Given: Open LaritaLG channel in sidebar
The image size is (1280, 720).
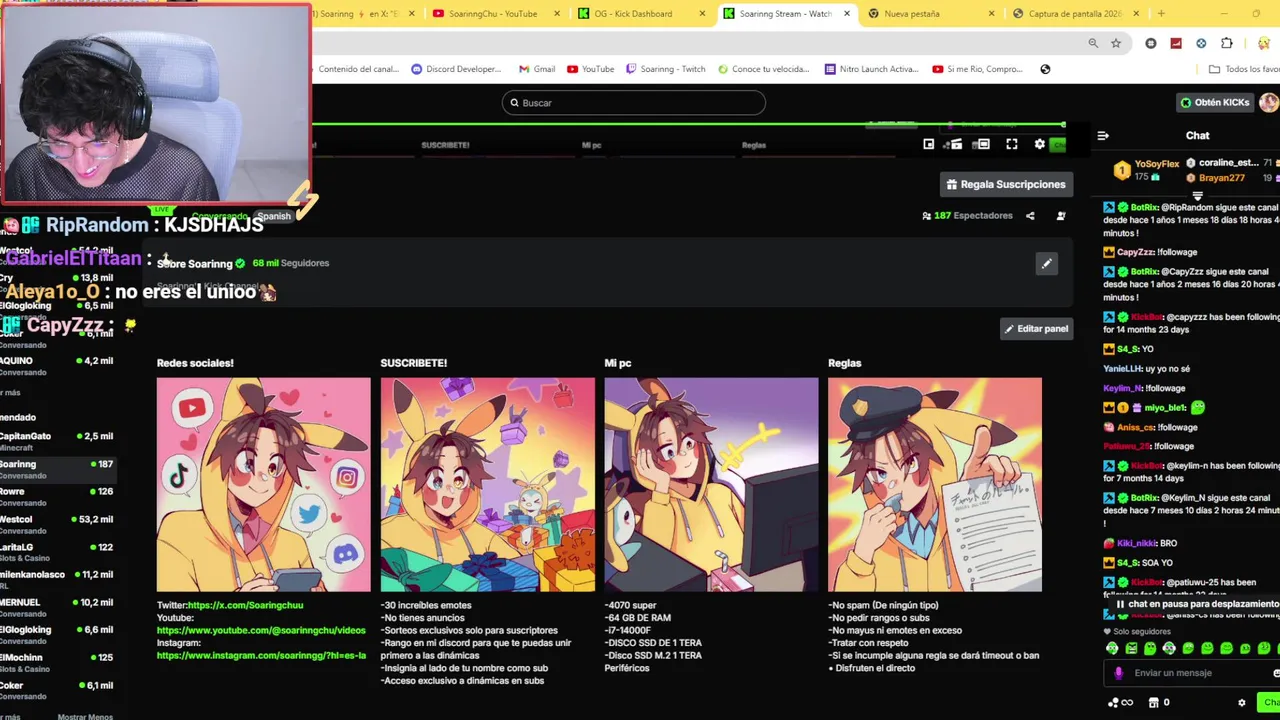Looking at the screenshot, I should [57, 552].
